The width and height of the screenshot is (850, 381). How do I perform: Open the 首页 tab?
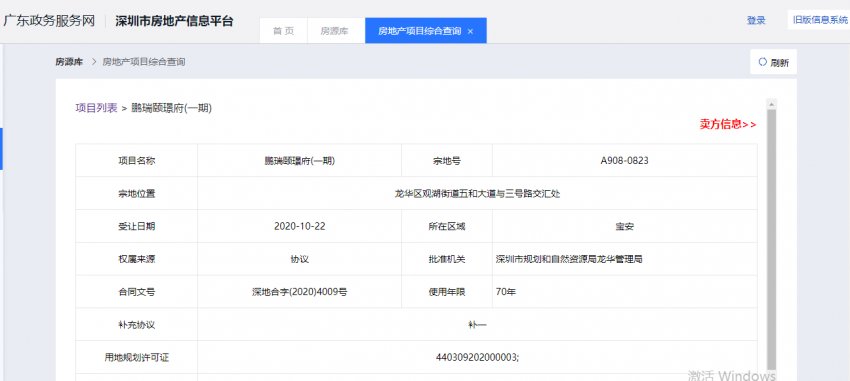click(283, 31)
